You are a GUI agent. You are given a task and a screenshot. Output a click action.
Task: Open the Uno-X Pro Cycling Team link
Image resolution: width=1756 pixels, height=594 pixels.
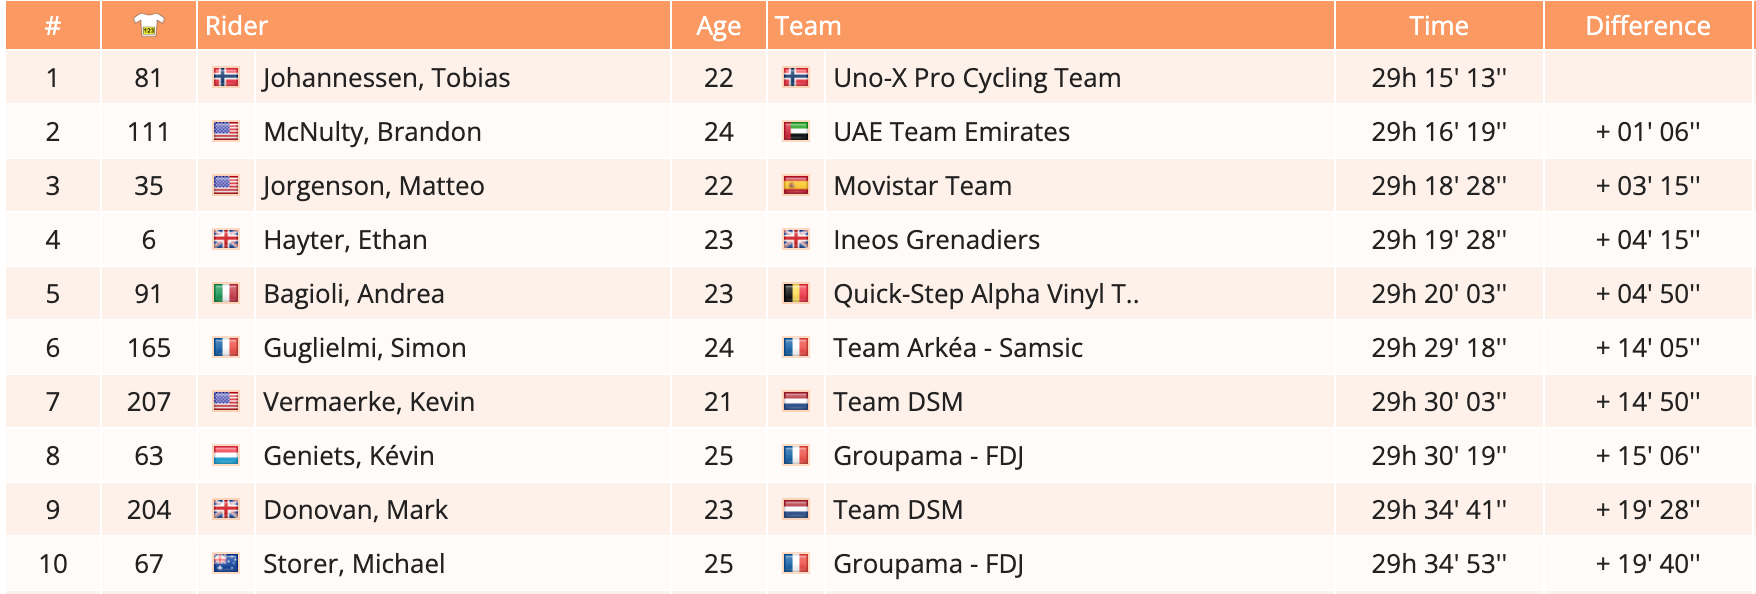coord(977,78)
